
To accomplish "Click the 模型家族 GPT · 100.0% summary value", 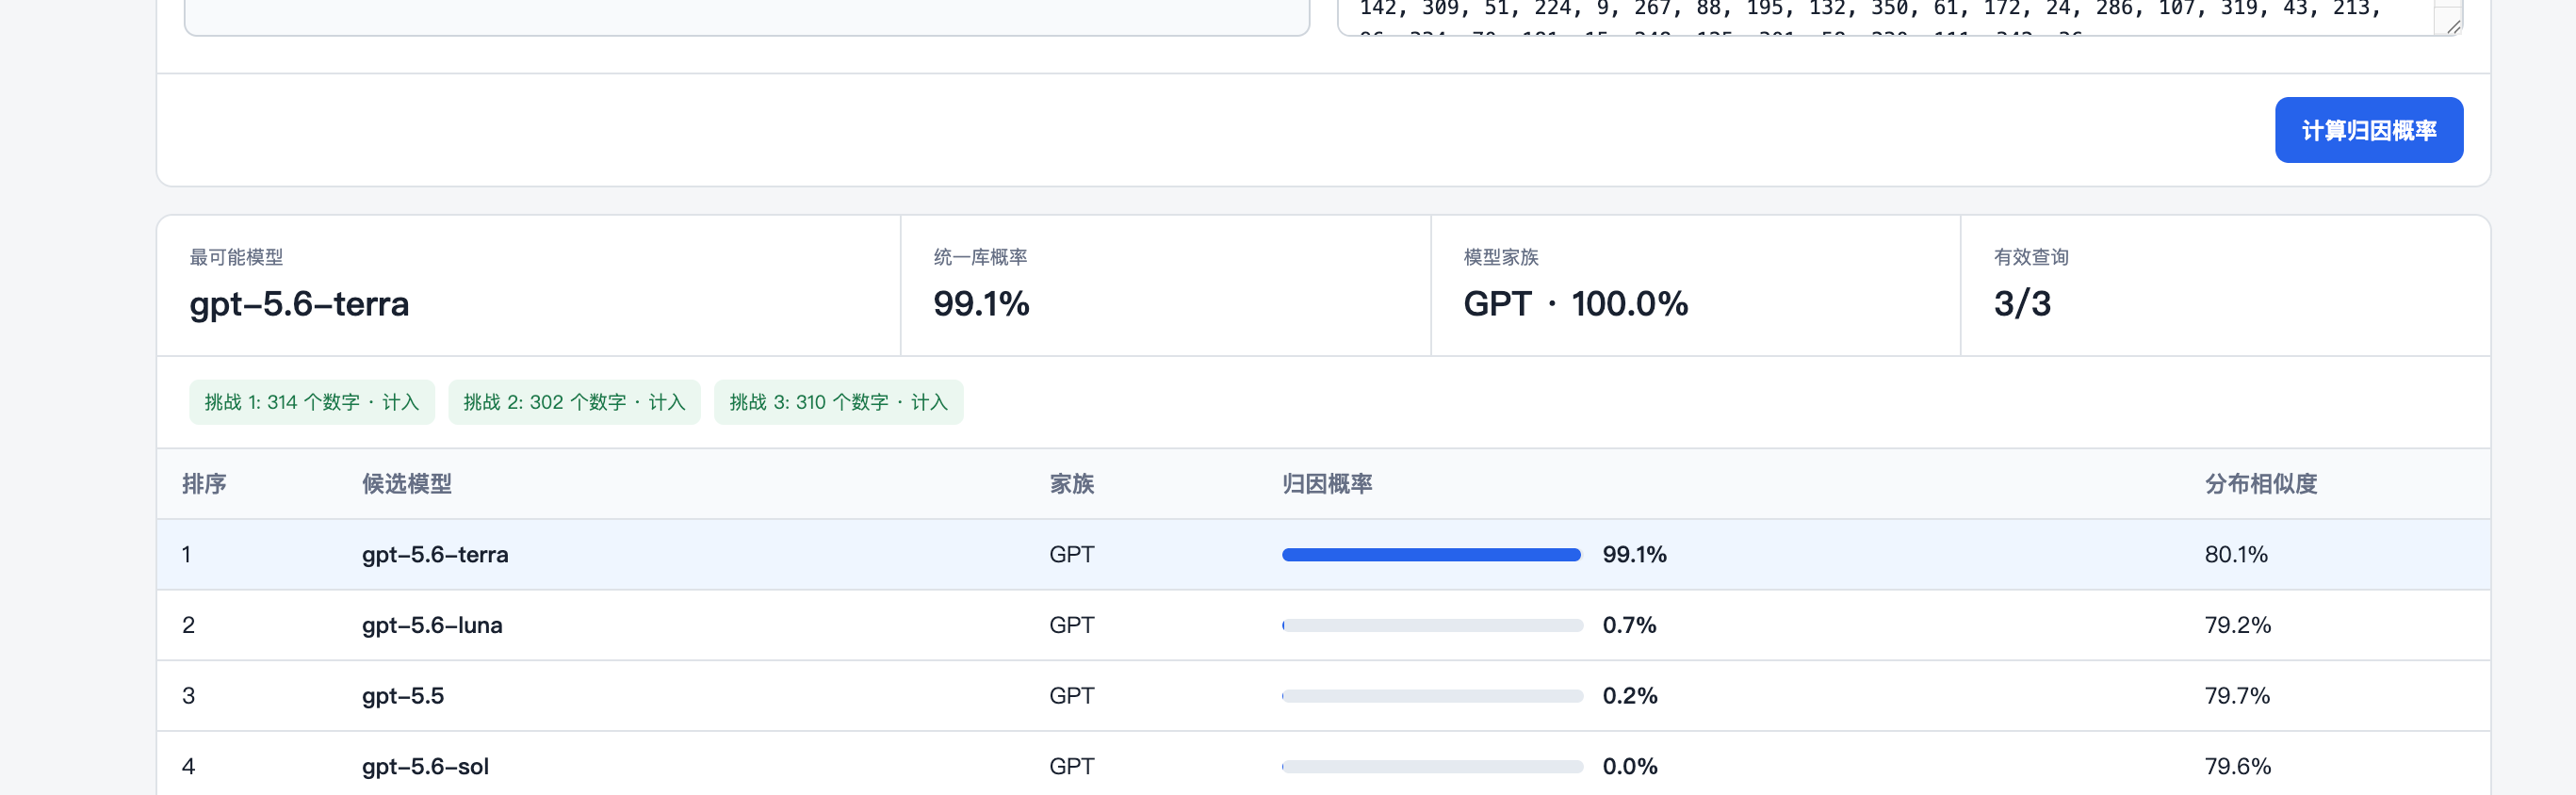I will tap(1576, 304).
